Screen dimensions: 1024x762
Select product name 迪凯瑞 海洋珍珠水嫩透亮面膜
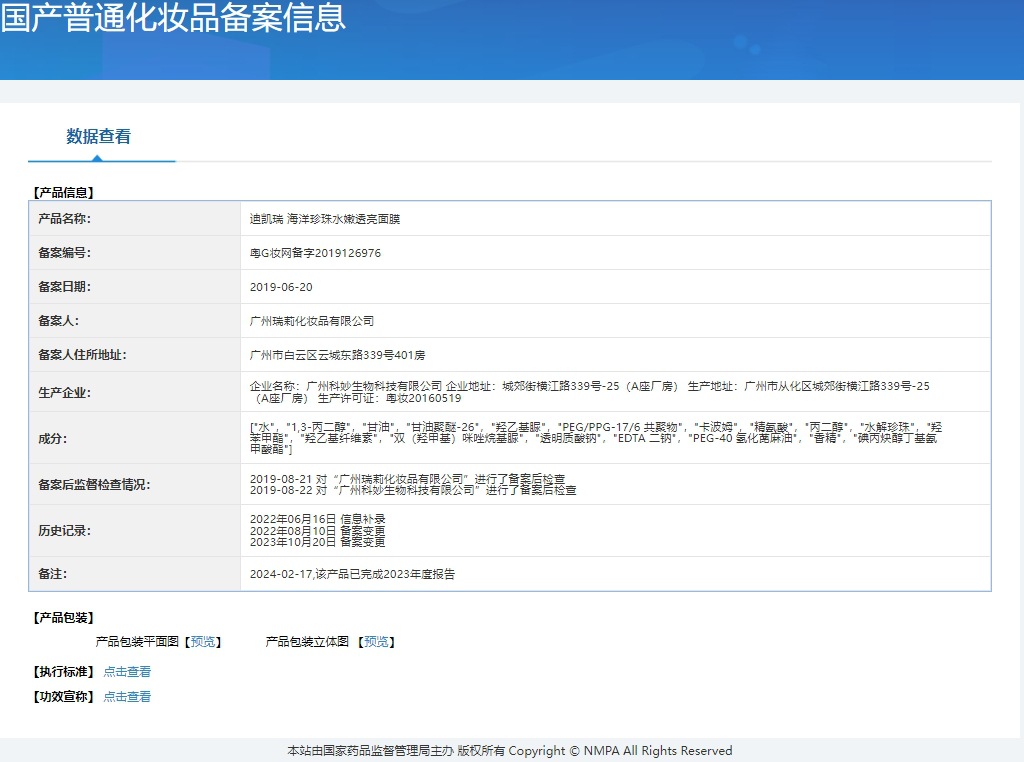[325, 219]
